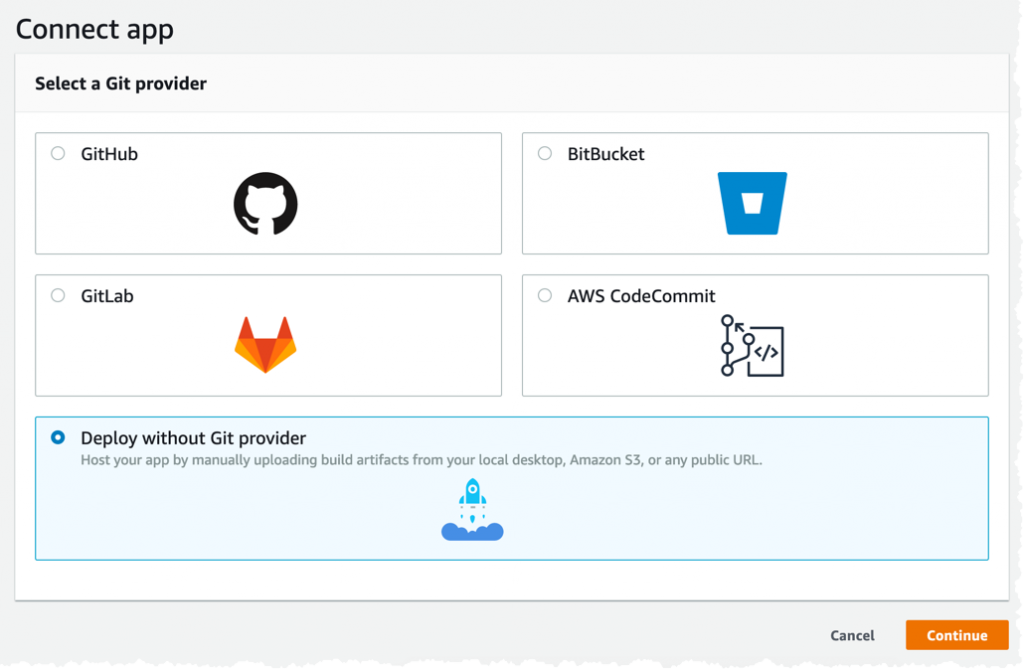The image size is (1024, 669).
Task: Click the rocket launch deploy icon
Action: pos(472,510)
